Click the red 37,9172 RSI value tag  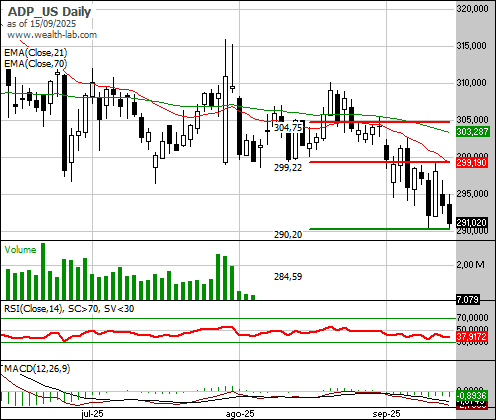pyautogui.click(x=472, y=336)
